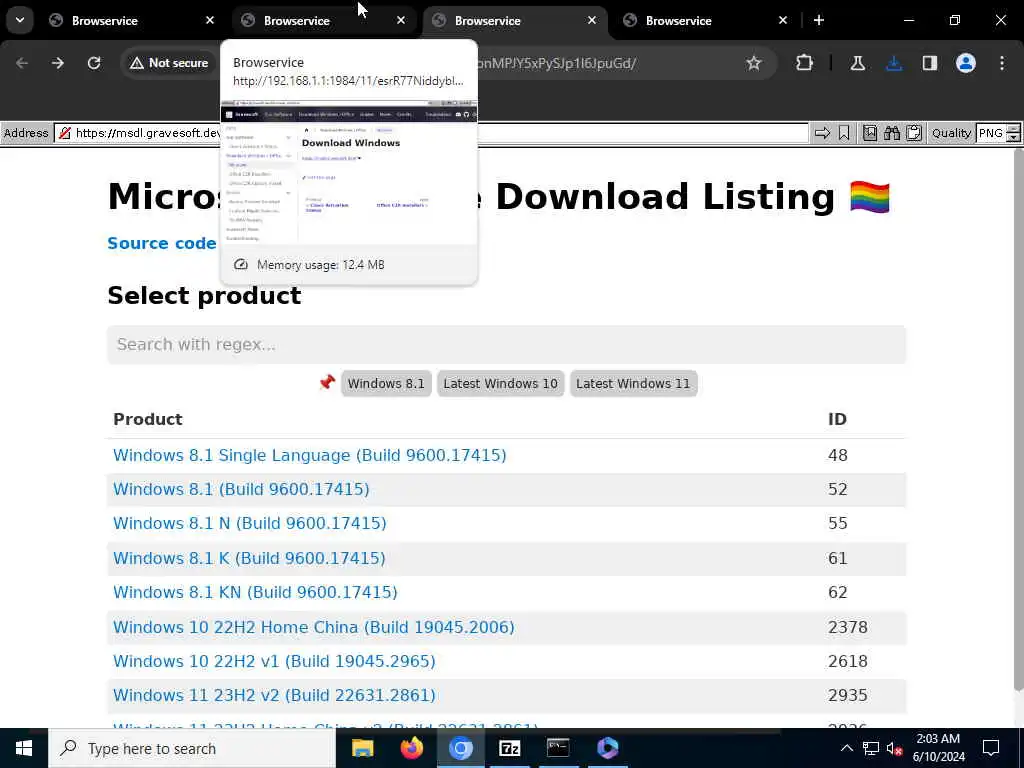The width and height of the screenshot is (1024, 768).
Task: Click the taskbar search box
Action: [192, 748]
